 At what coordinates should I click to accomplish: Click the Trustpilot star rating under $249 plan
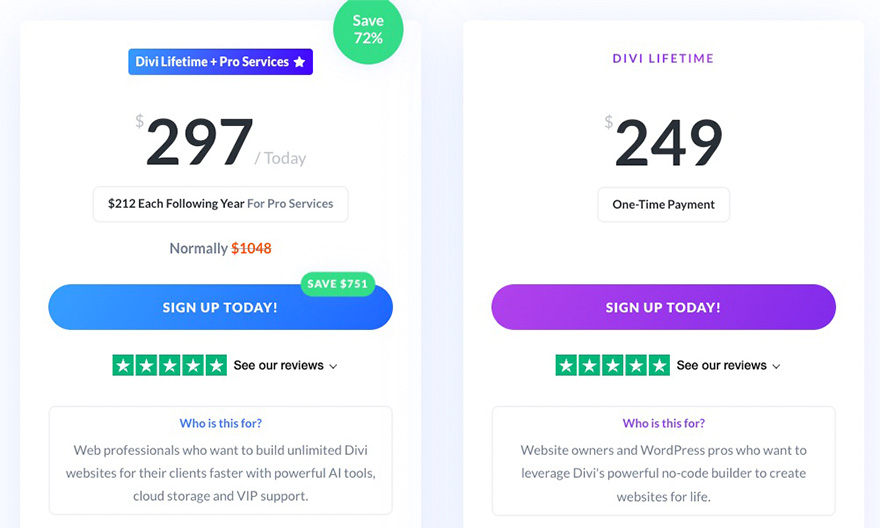tap(612, 365)
